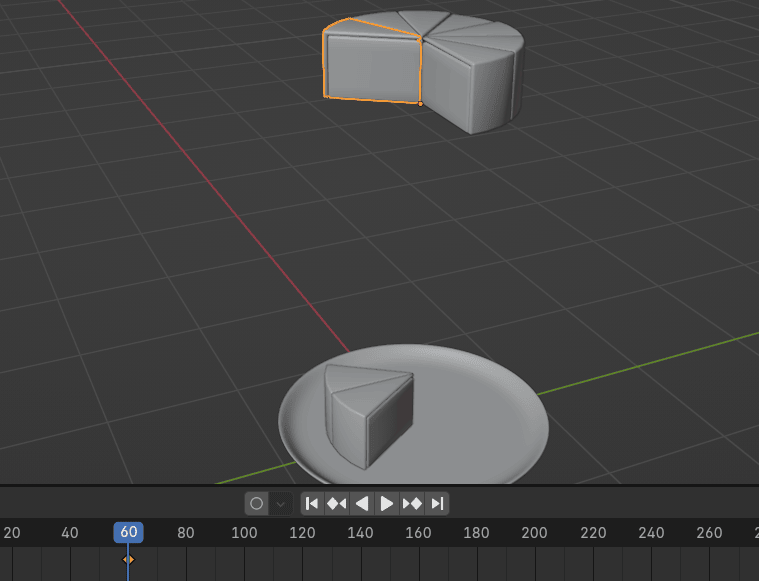Play the animation in reverse

point(362,503)
